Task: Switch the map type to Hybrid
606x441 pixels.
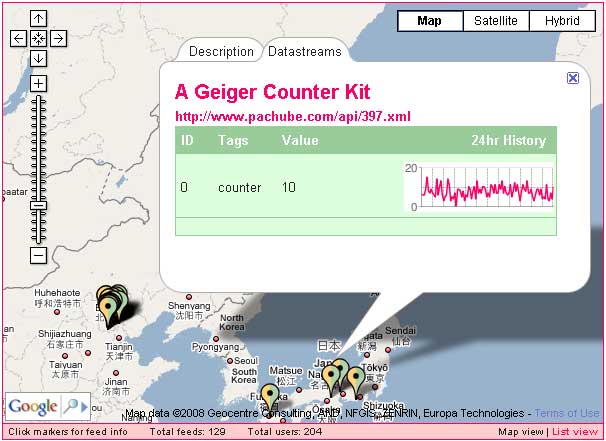Action: tap(562, 20)
